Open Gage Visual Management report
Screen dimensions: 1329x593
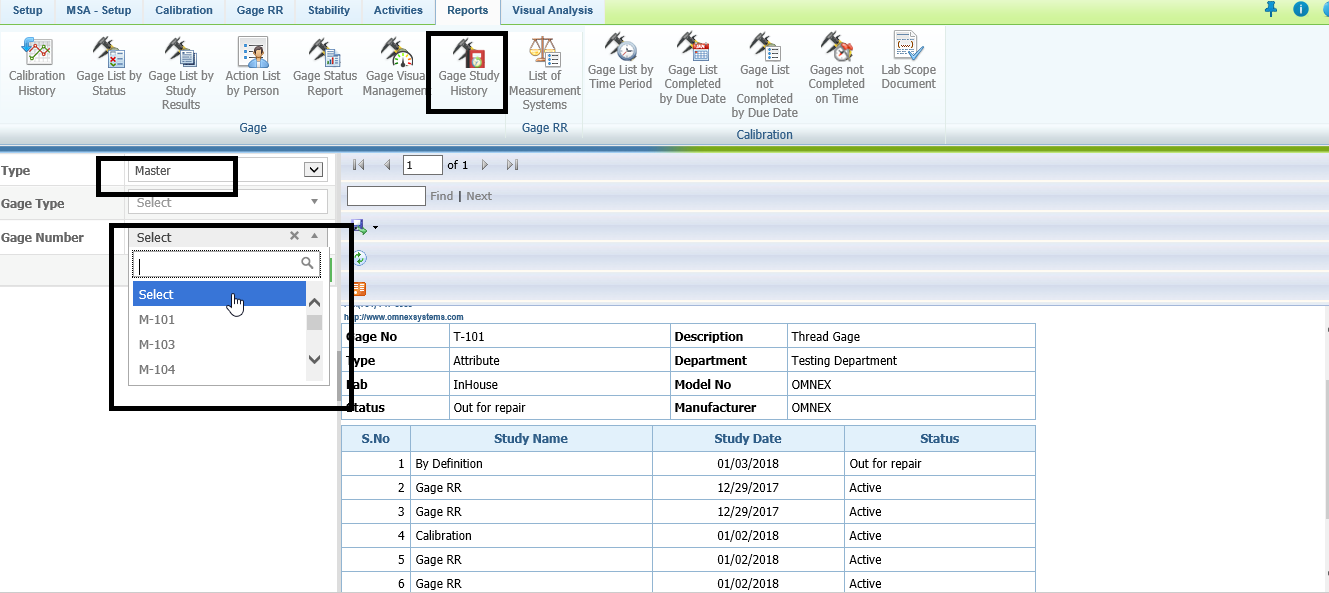pyautogui.click(x=396, y=68)
